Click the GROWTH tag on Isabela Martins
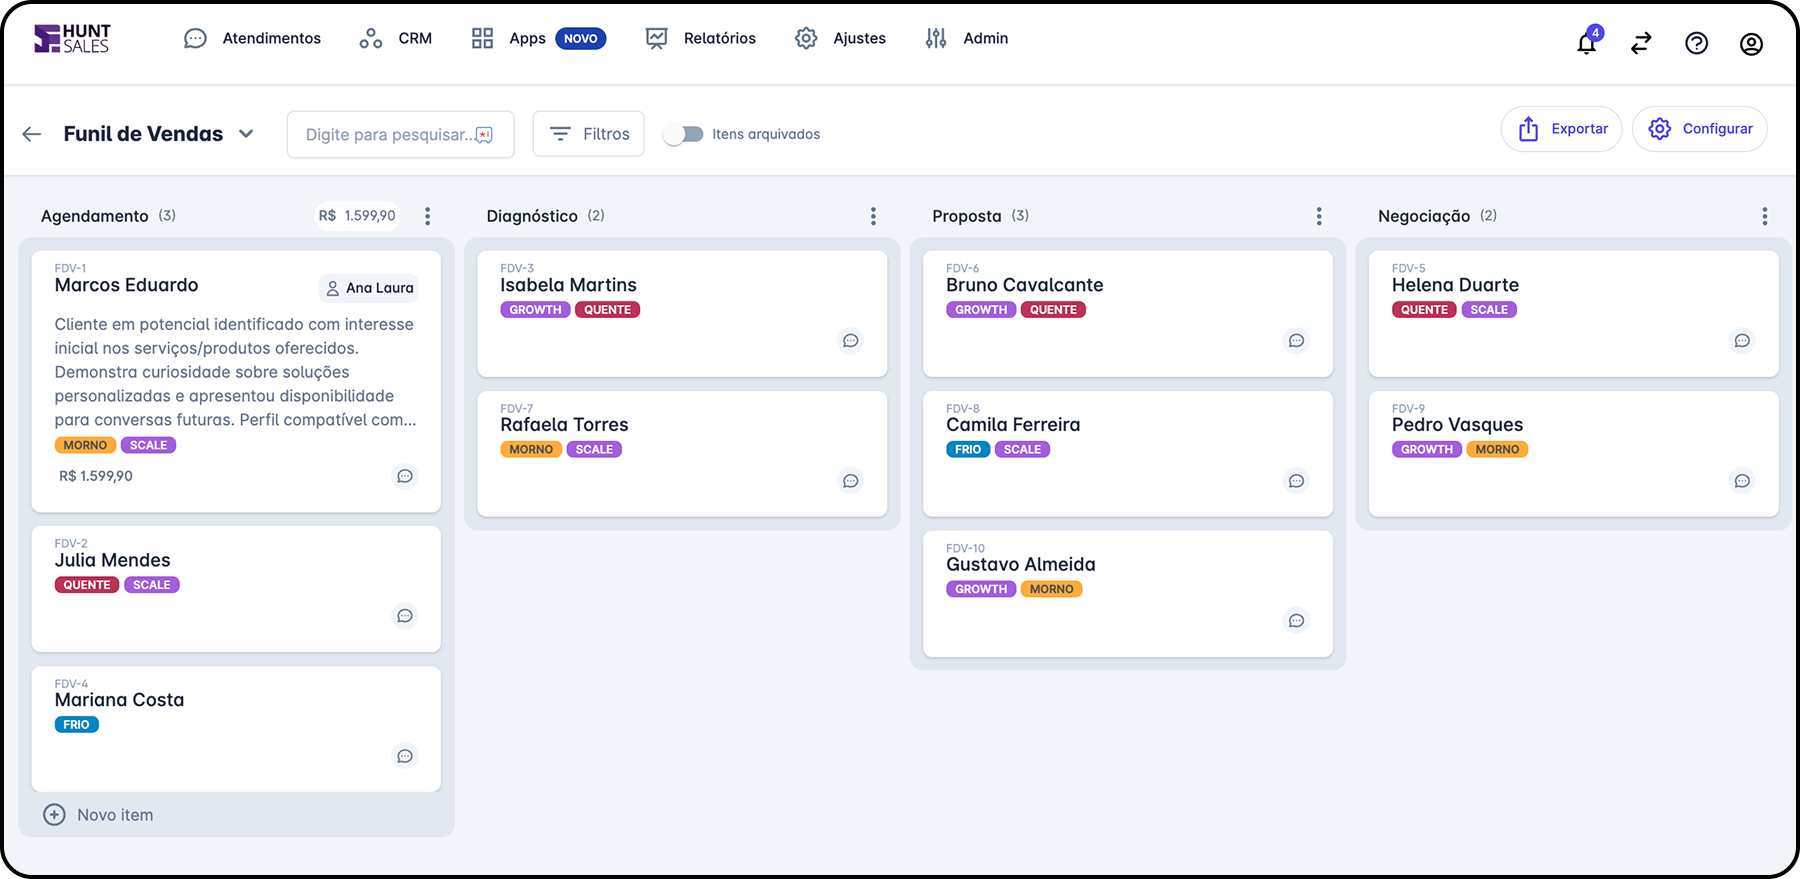 coord(535,310)
